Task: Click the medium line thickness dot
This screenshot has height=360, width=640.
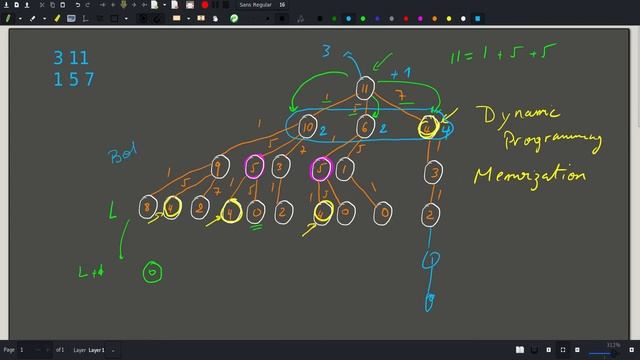Action: (x=267, y=19)
